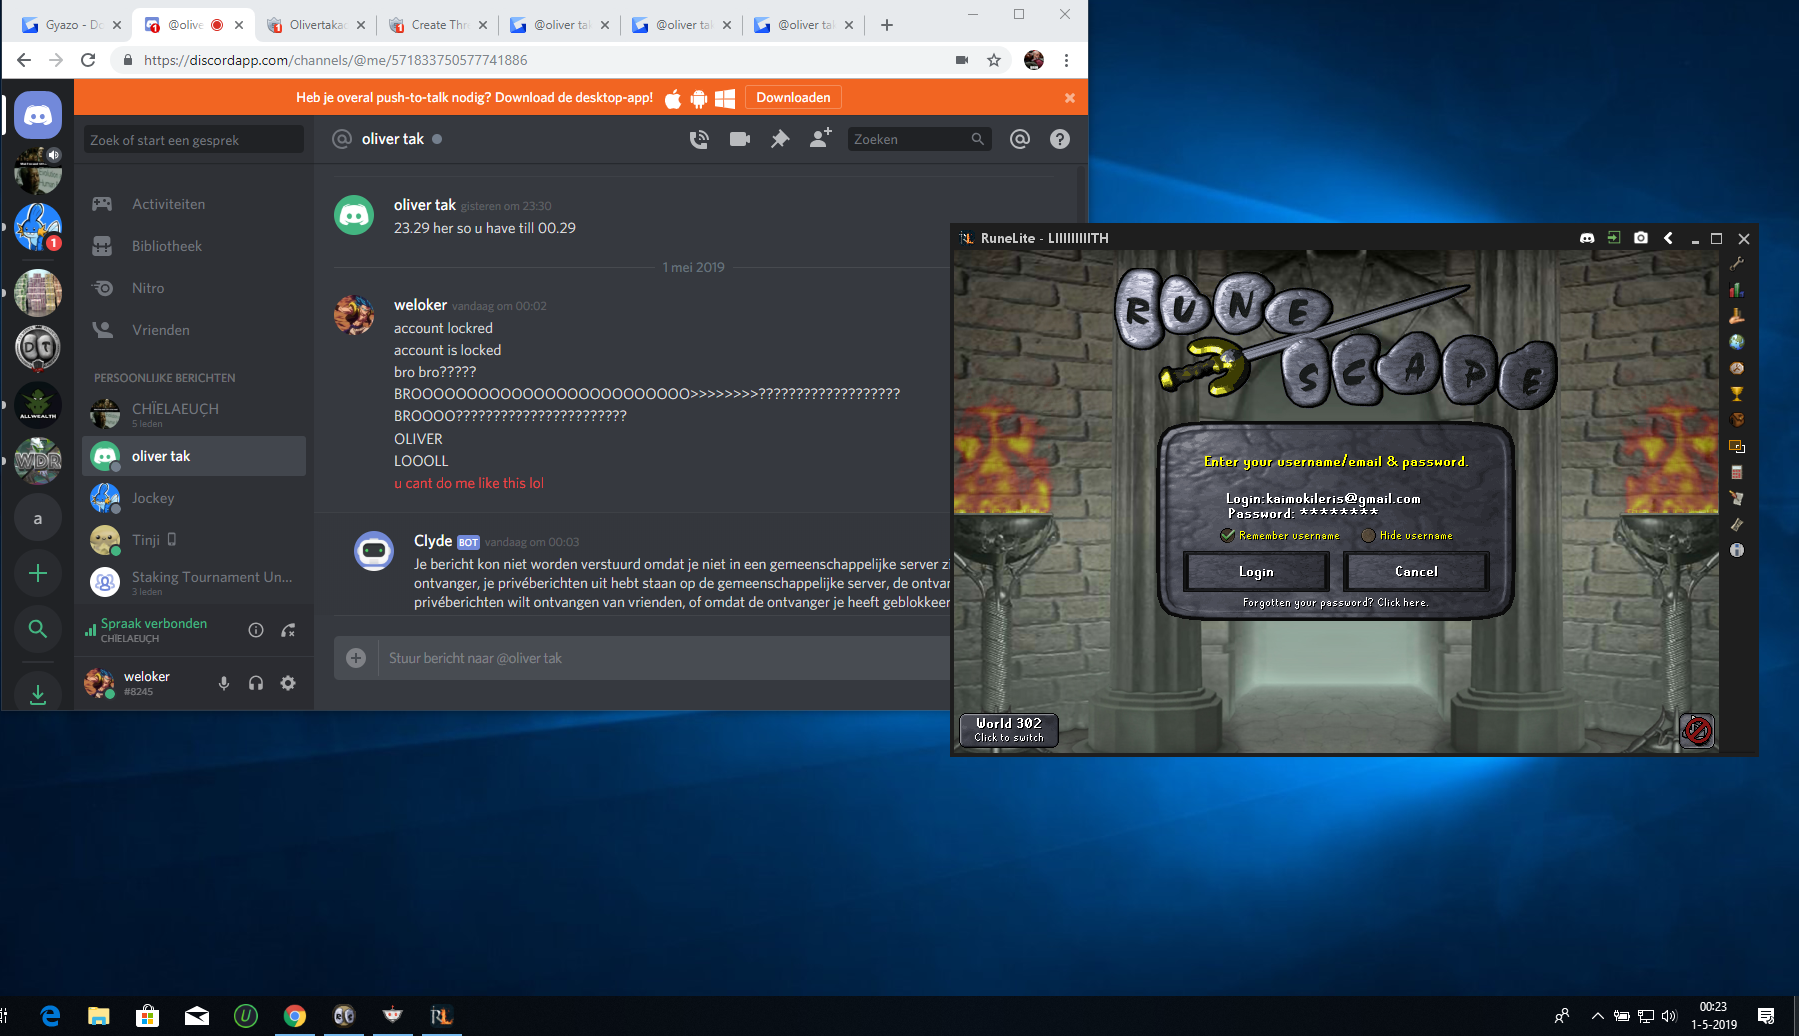
Task: Open RuneLite screen markers panel
Action: click(1737, 446)
